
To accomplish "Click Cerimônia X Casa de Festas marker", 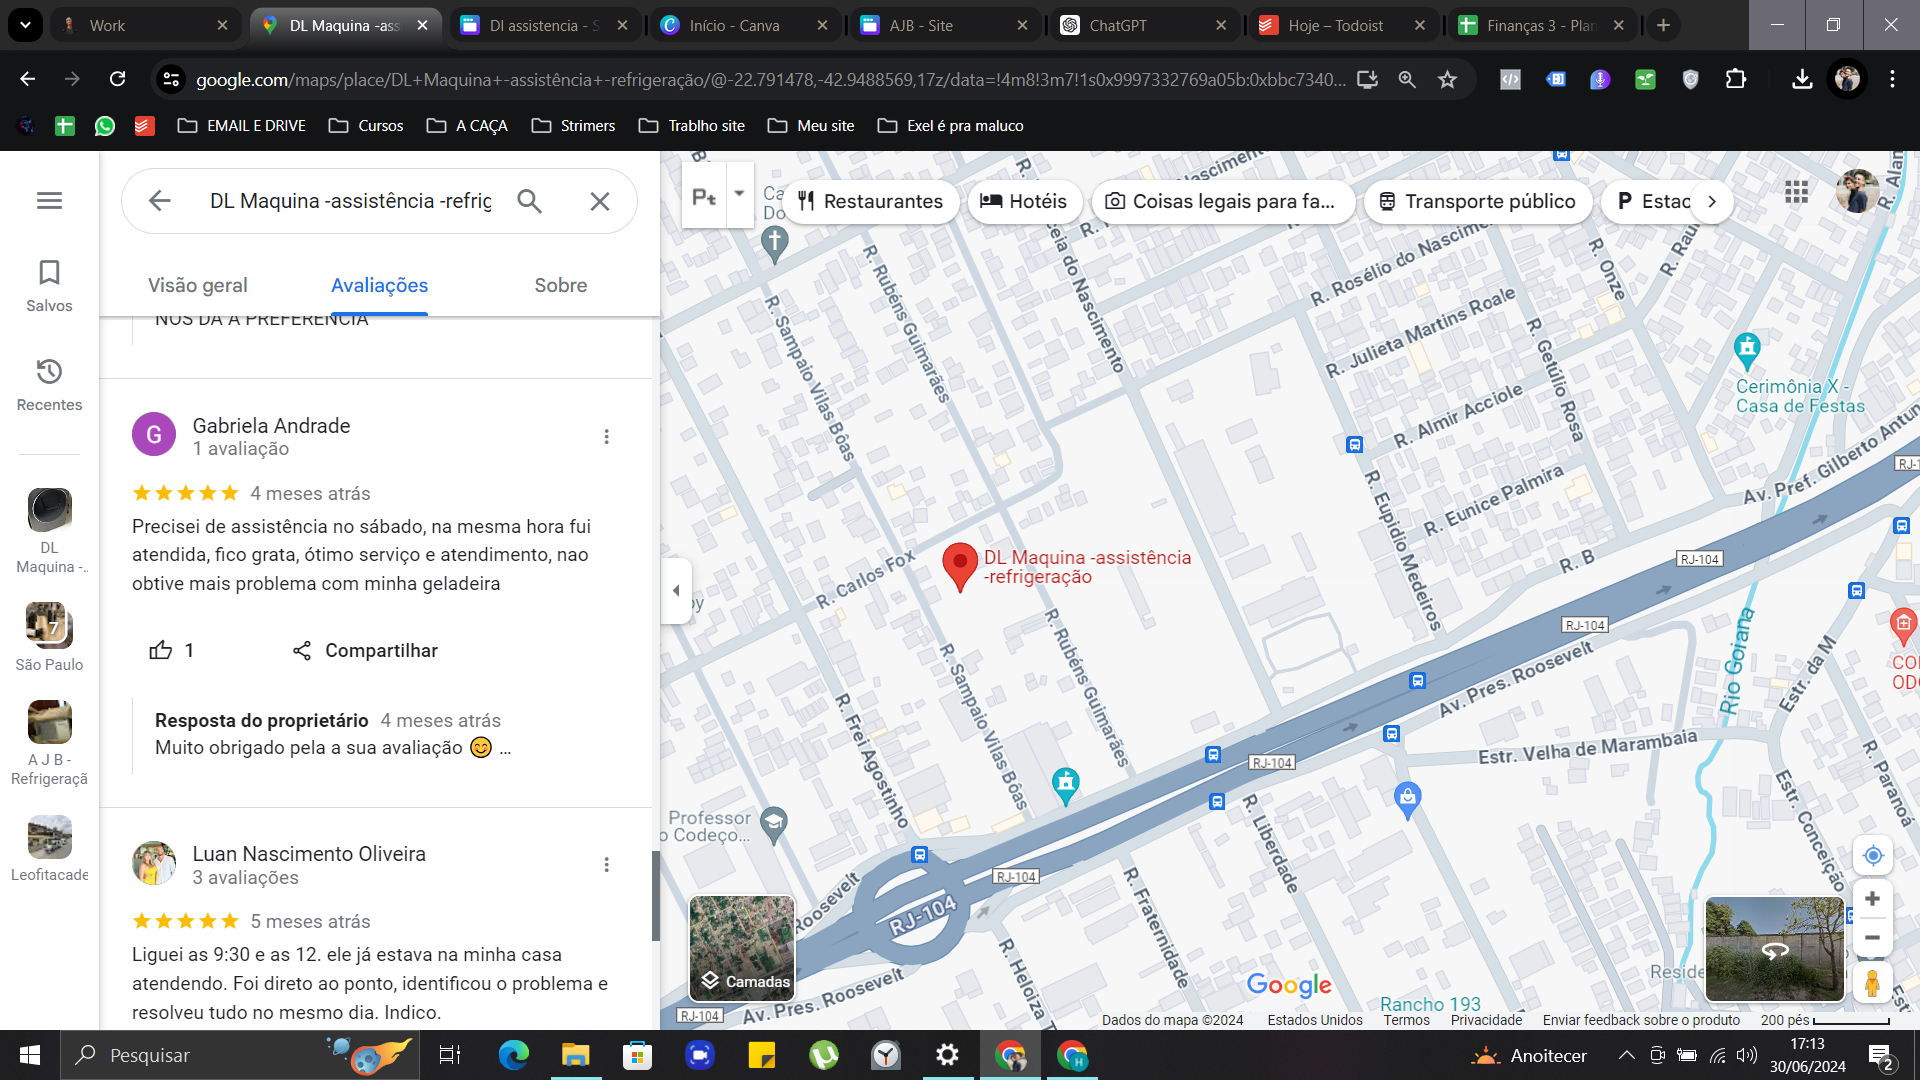I will point(1747,351).
